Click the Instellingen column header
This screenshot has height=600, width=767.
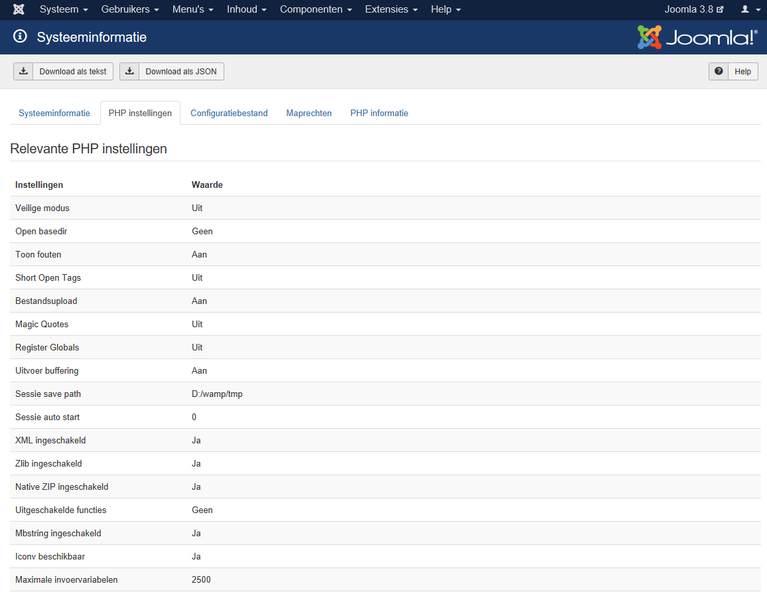click(39, 185)
